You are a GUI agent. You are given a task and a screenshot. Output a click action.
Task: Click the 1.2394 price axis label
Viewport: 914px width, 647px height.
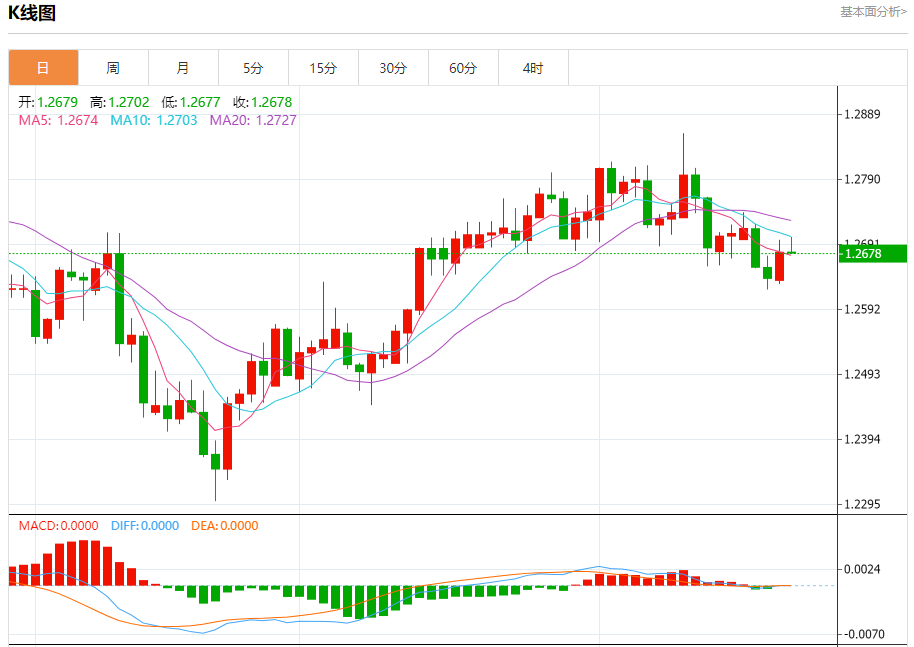click(862, 439)
